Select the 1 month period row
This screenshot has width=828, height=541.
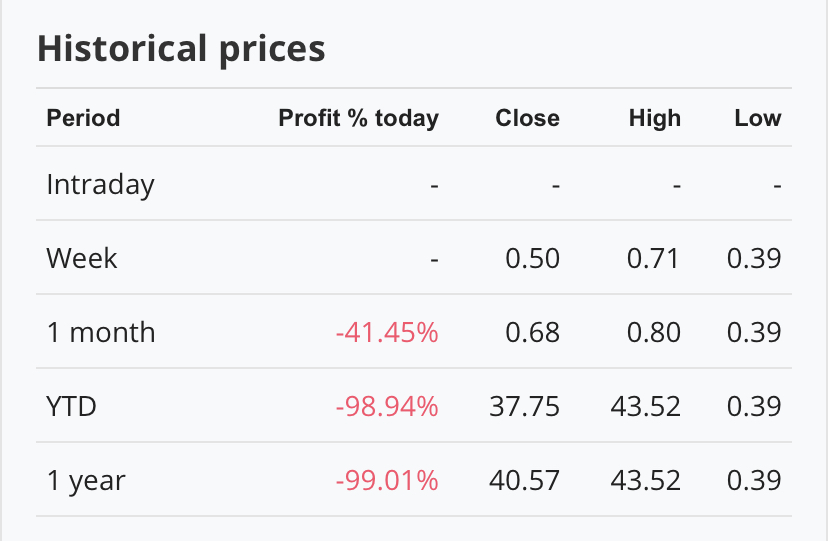click(x=101, y=332)
